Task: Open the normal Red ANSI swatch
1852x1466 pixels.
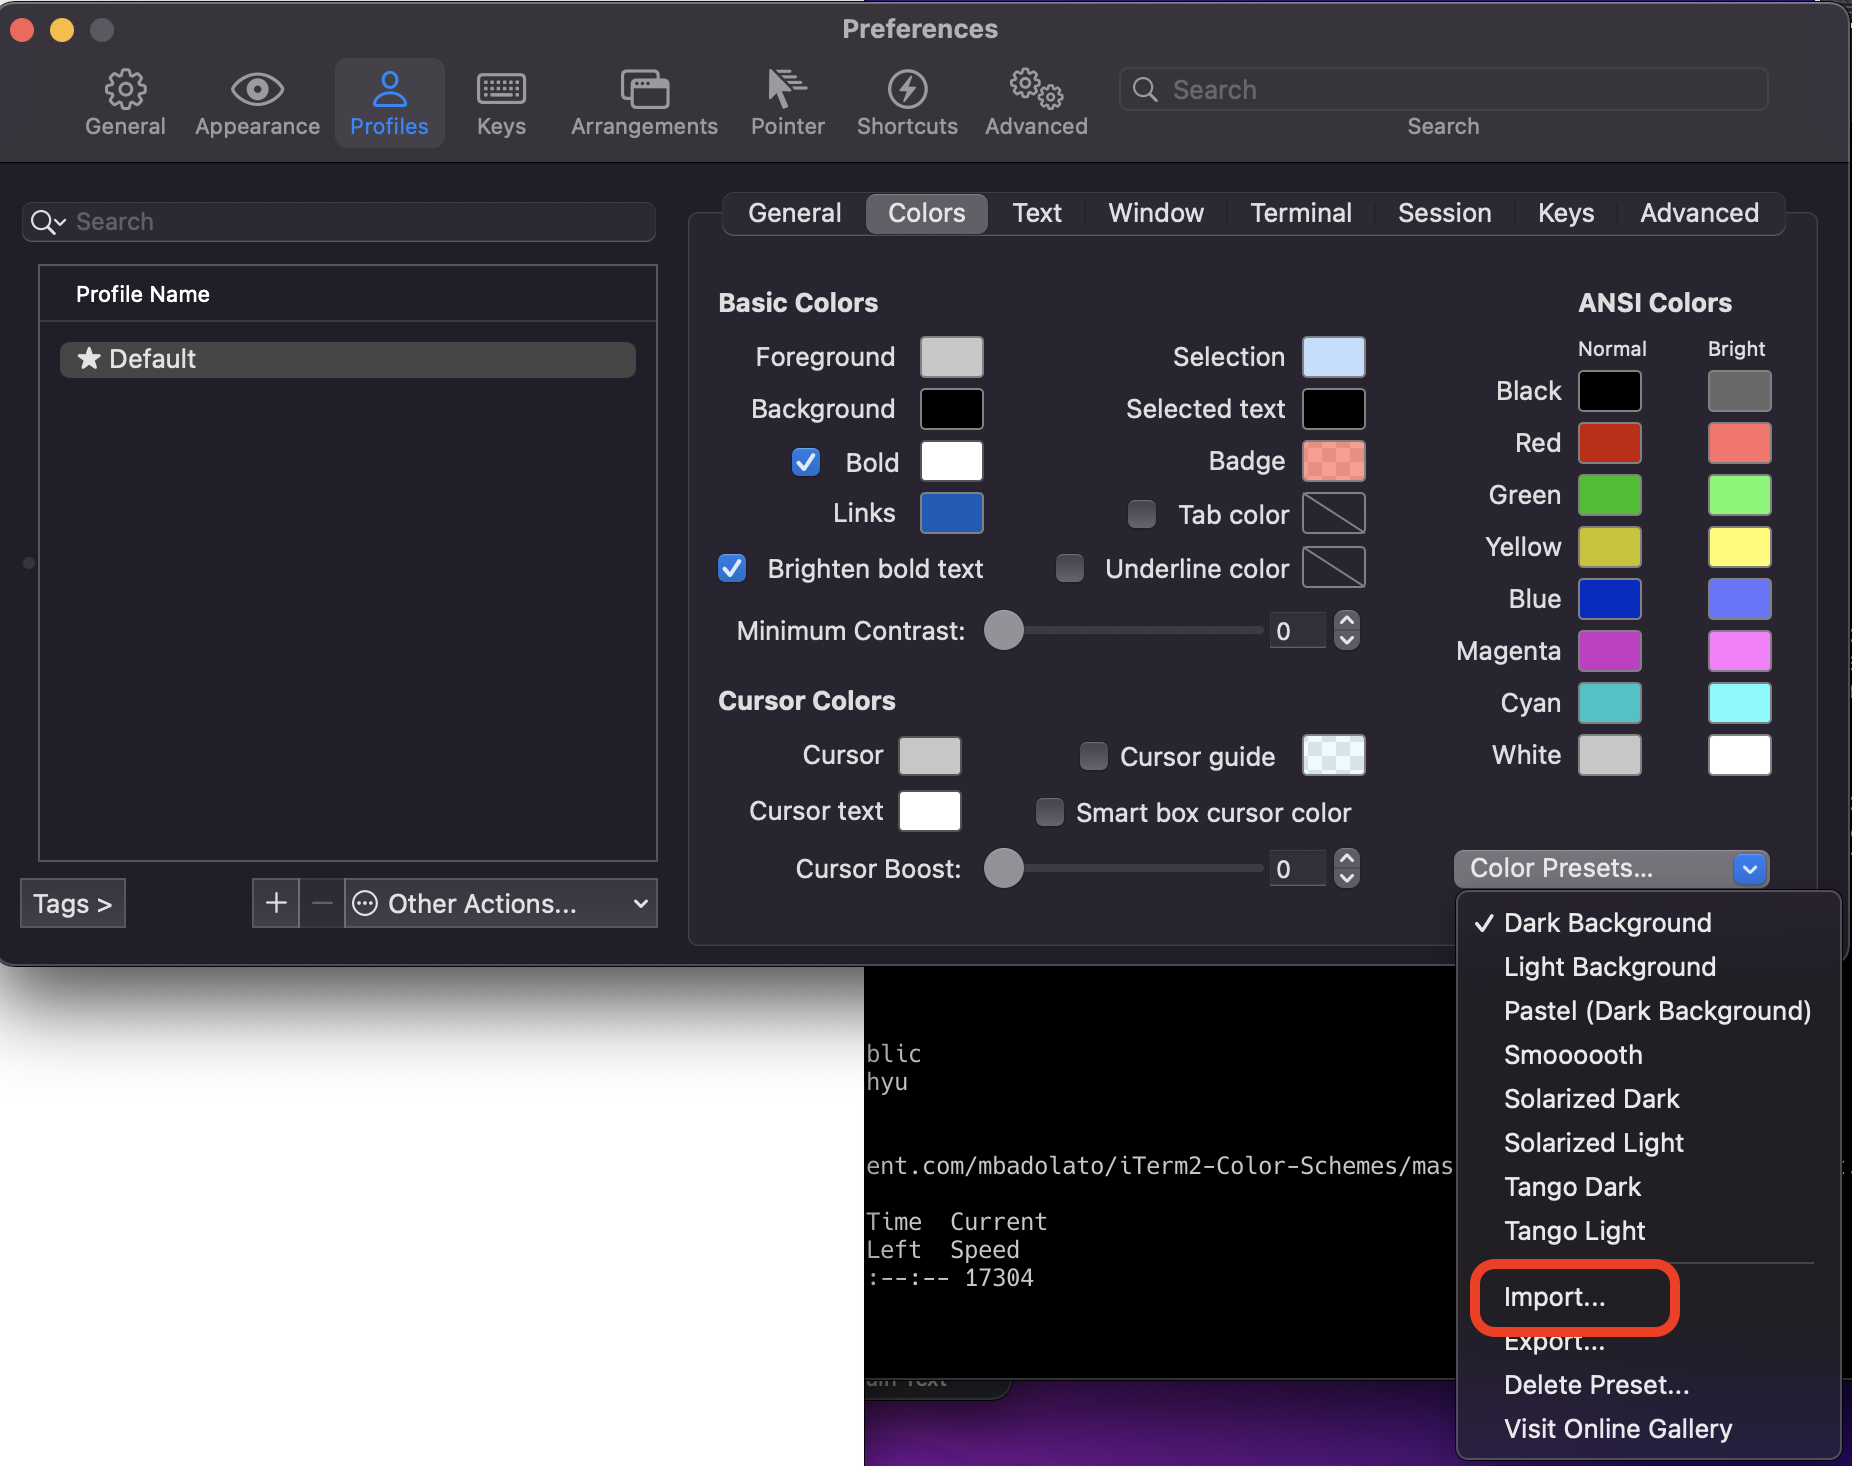Action: coord(1609,443)
